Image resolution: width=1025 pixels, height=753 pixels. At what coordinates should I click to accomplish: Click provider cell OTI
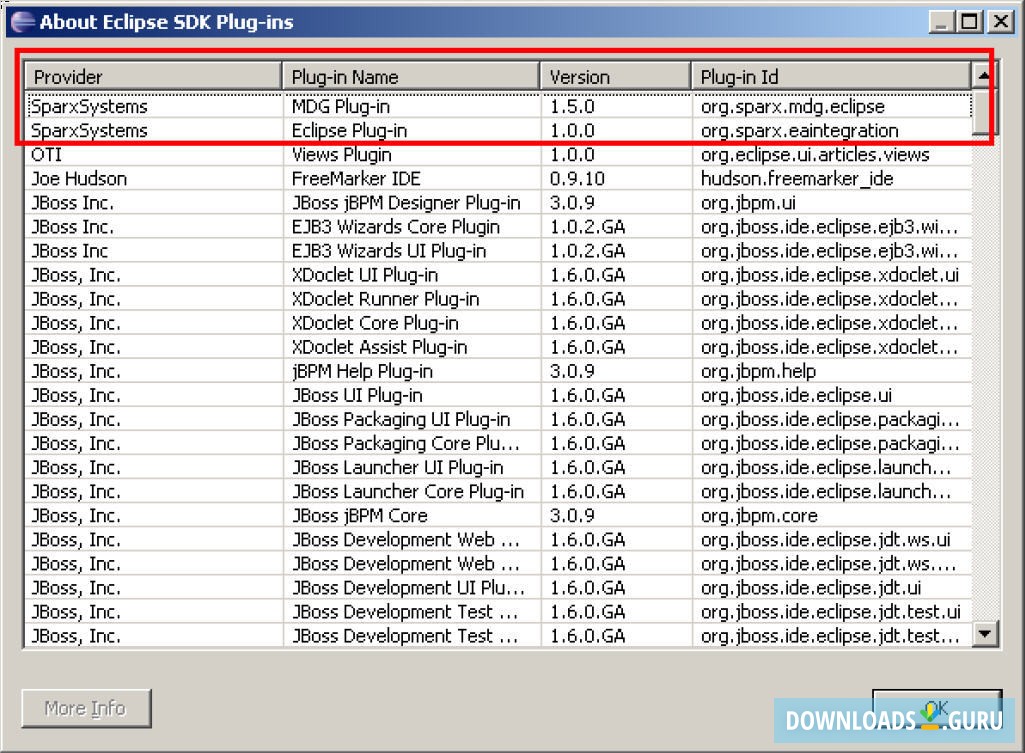point(46,154)
